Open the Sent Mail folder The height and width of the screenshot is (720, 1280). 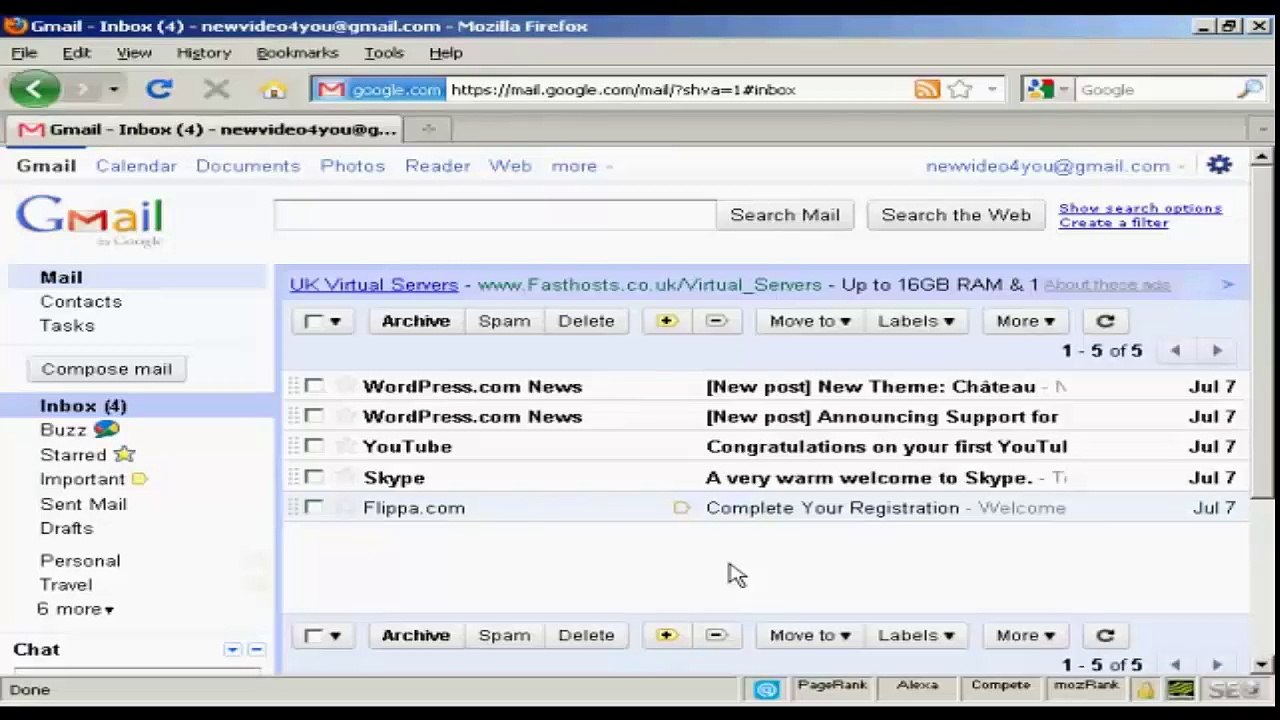pyautogui.click(x=83, y=504)
